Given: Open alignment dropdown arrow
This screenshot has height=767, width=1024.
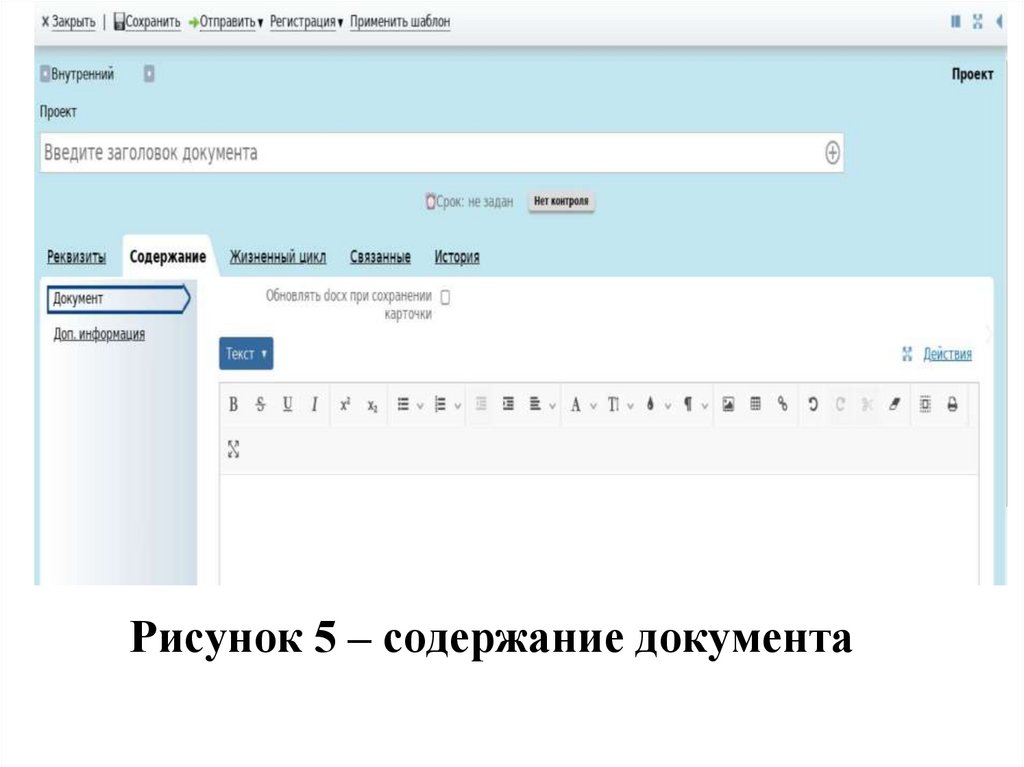Looking at the screenshot, I should click(552, 406).
